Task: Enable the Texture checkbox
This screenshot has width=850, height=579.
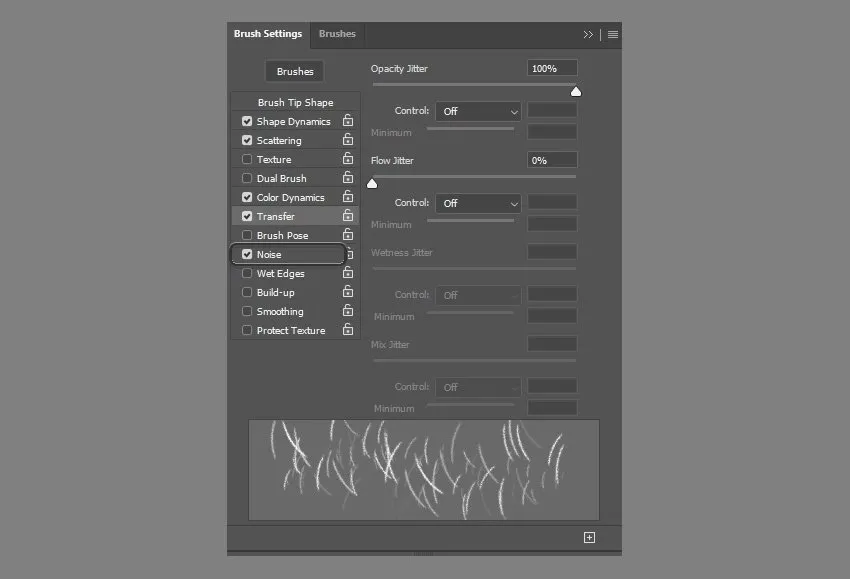Action: [x=247, y=159]
